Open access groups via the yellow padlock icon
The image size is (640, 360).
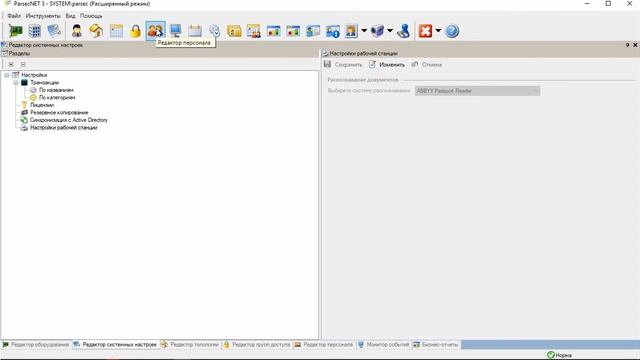click(136, 31)
